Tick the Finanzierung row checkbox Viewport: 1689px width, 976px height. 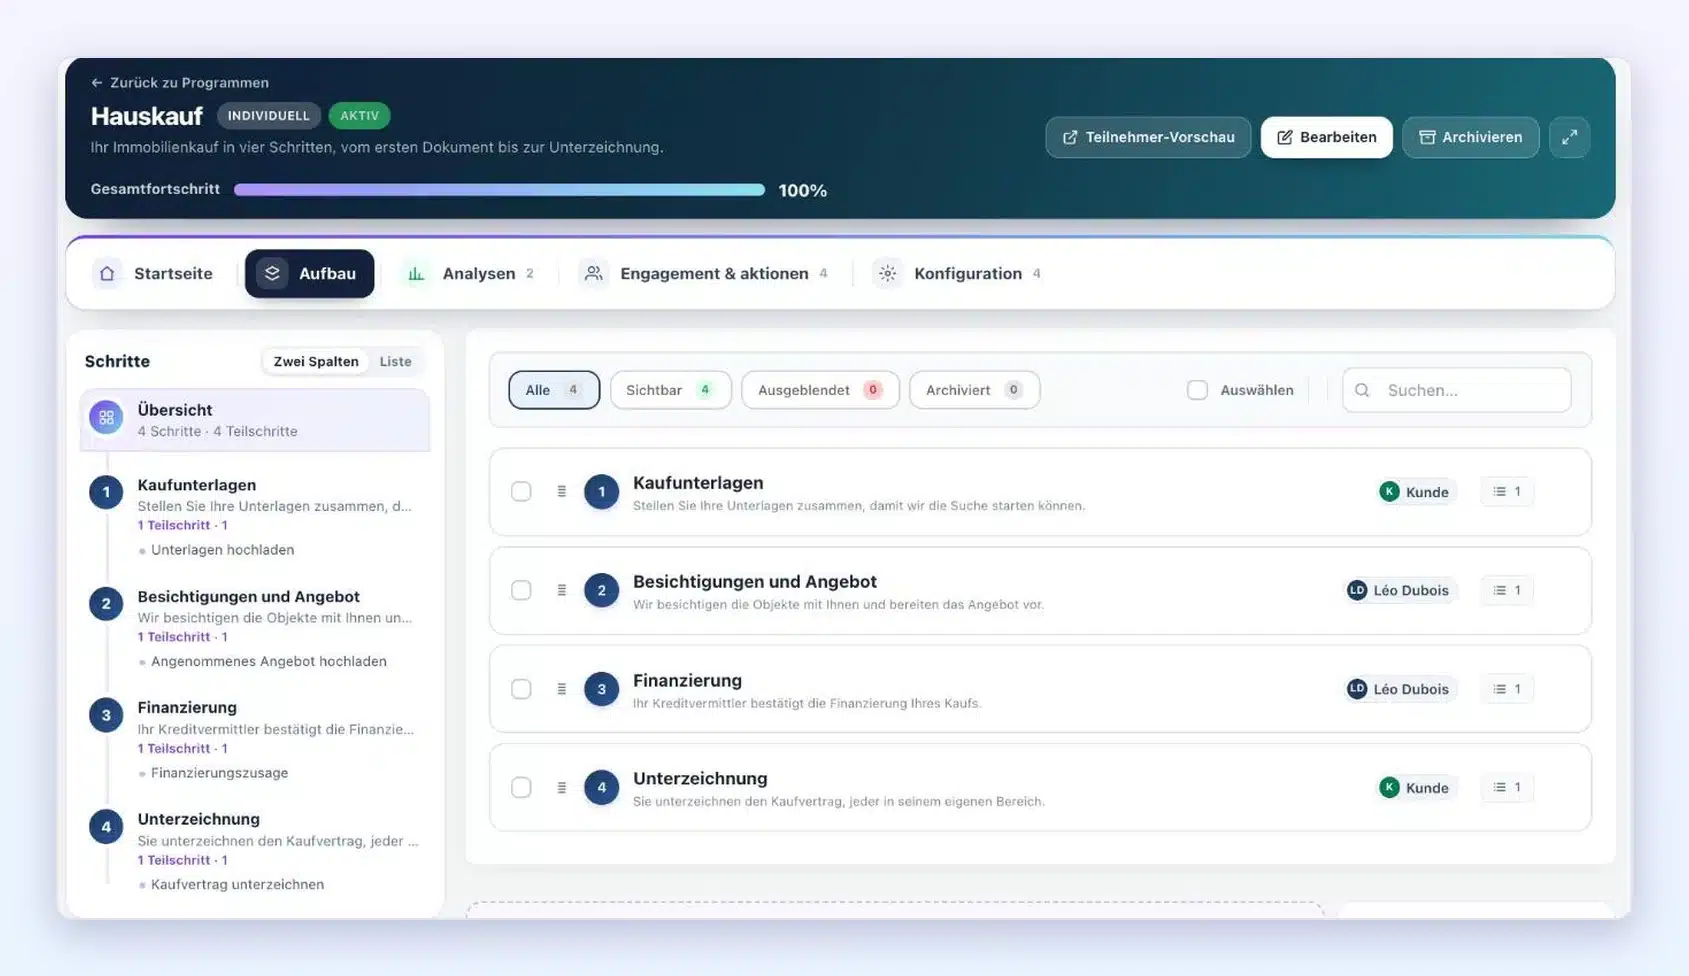[521, 689]
